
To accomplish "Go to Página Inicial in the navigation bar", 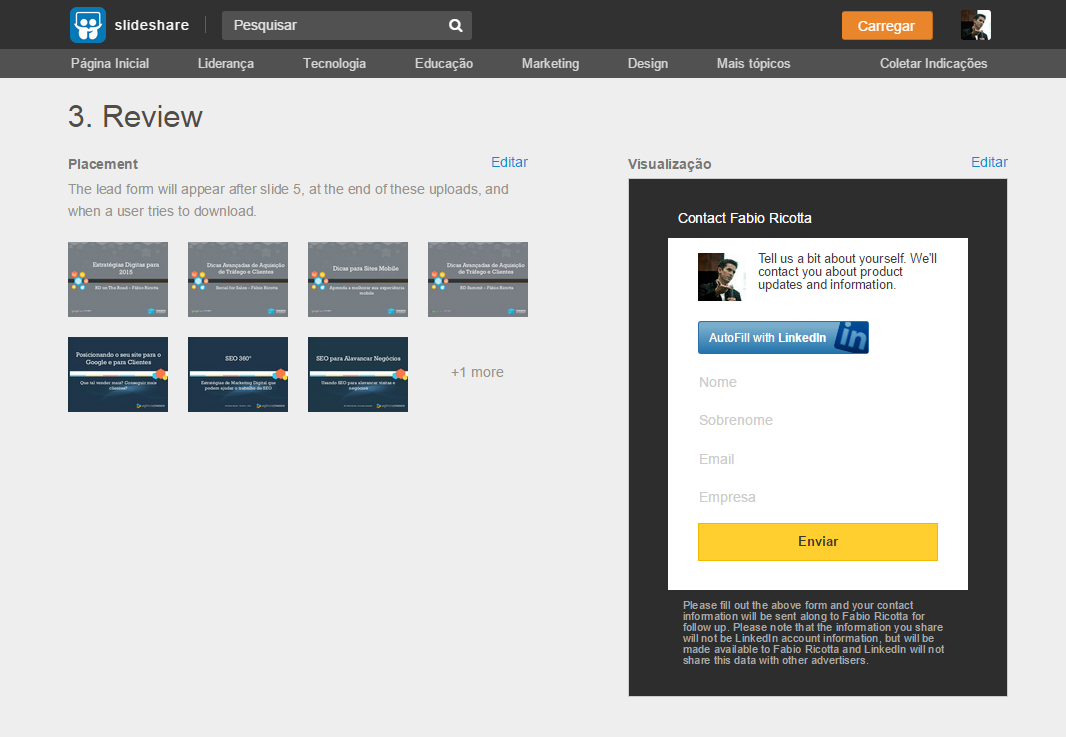I will (110, 63).
